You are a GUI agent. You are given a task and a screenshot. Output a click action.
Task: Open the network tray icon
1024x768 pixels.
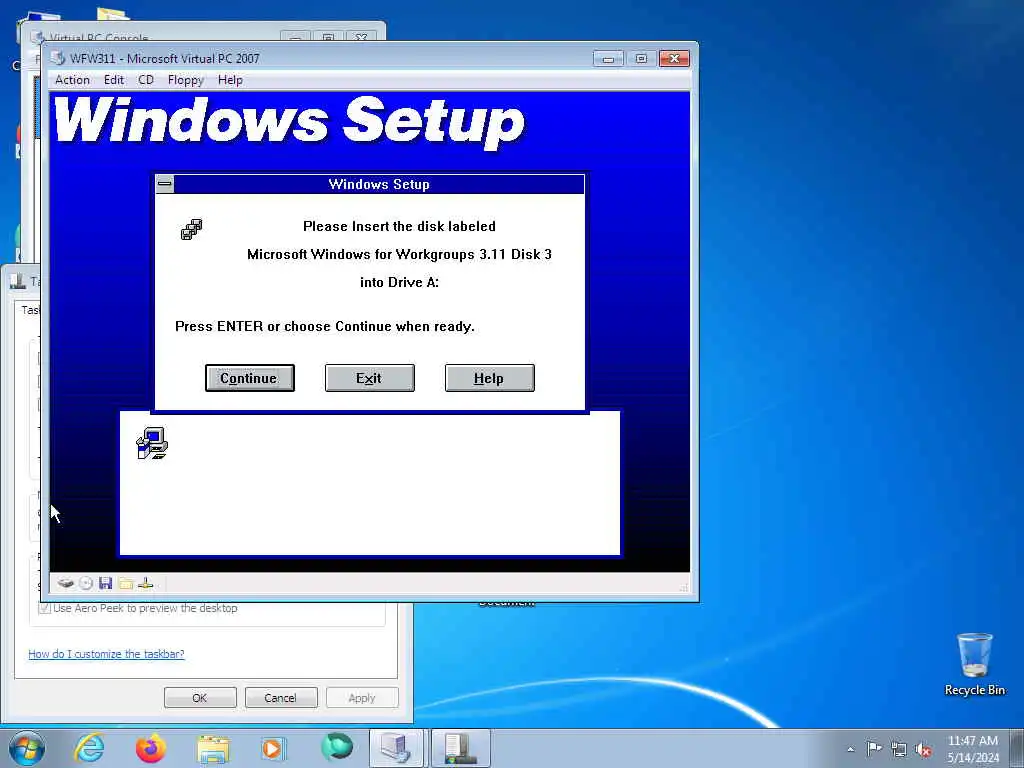tap(899, 749)
